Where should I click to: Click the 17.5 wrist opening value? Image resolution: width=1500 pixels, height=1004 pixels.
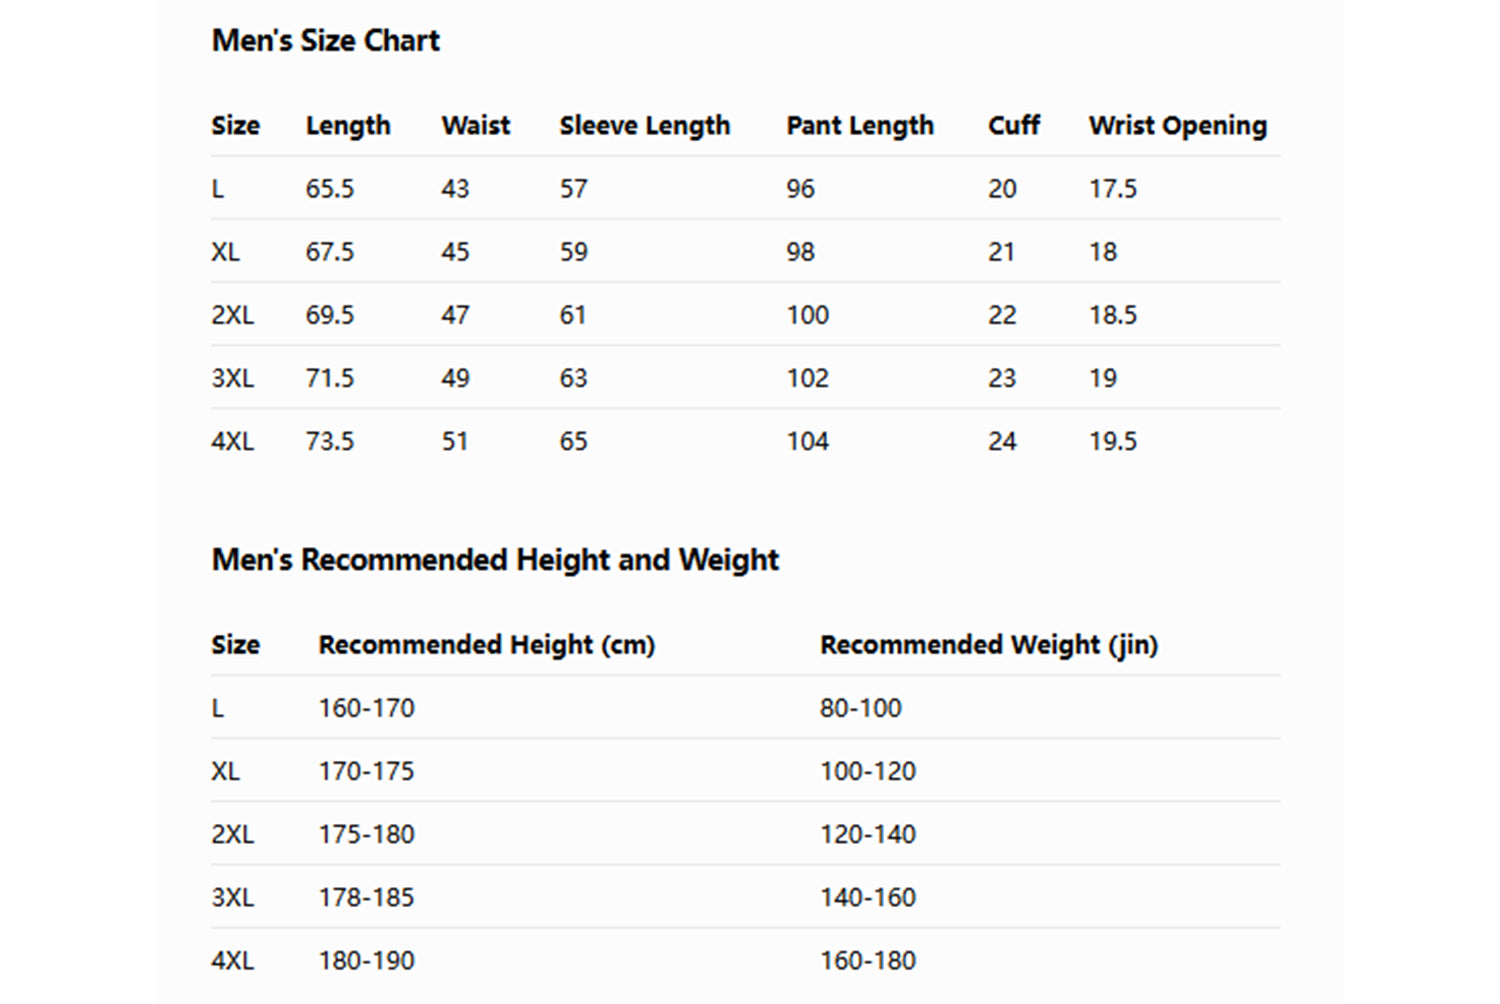pyautogui.click(x=1112, y=189)
